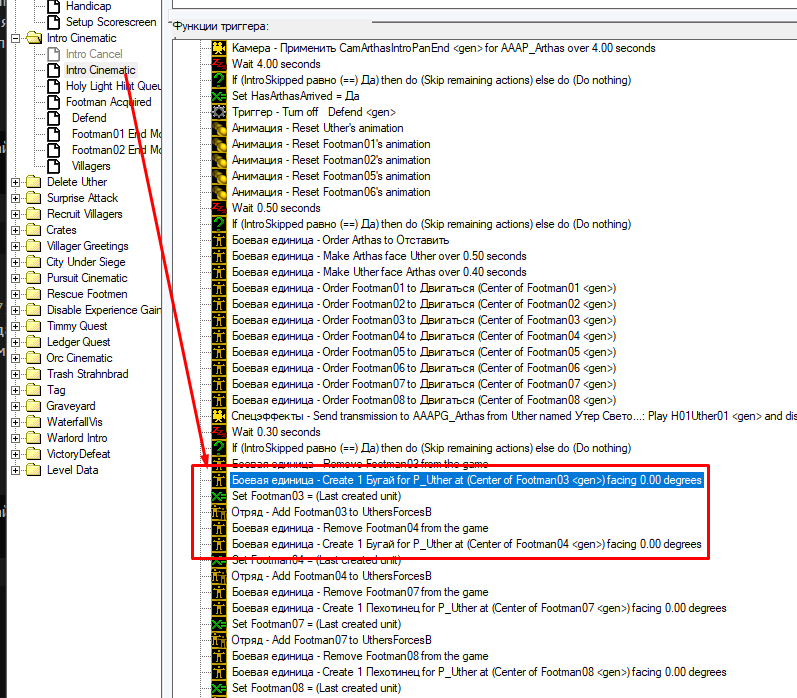Select Order Footman01 to Двигаться action
This screenshot has width=797, height=698.
424,288
